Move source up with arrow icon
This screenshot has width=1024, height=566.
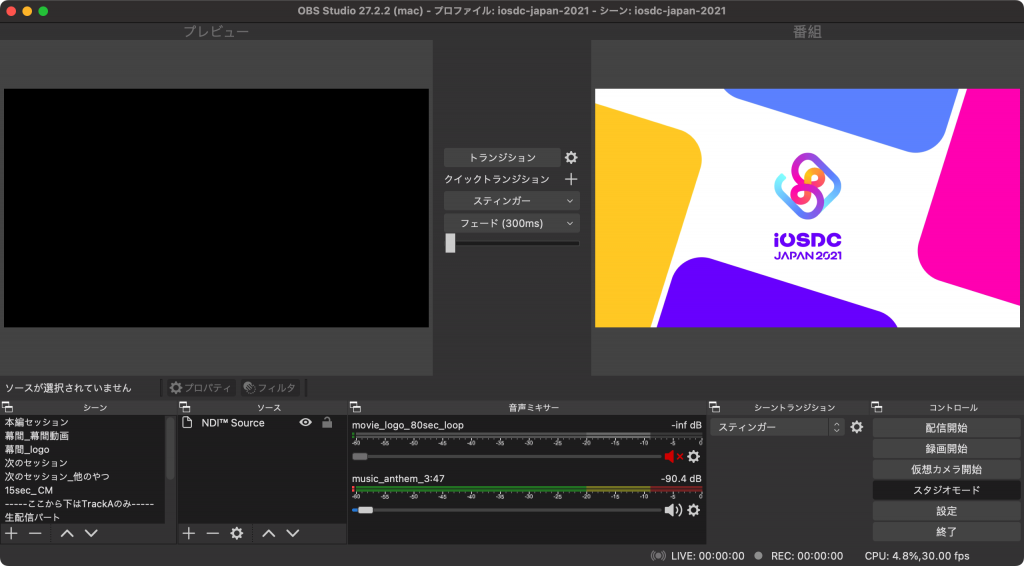coord(268,533)
